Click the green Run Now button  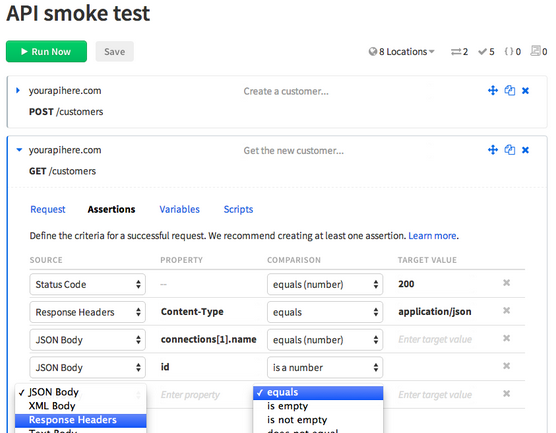click(46, 51)
